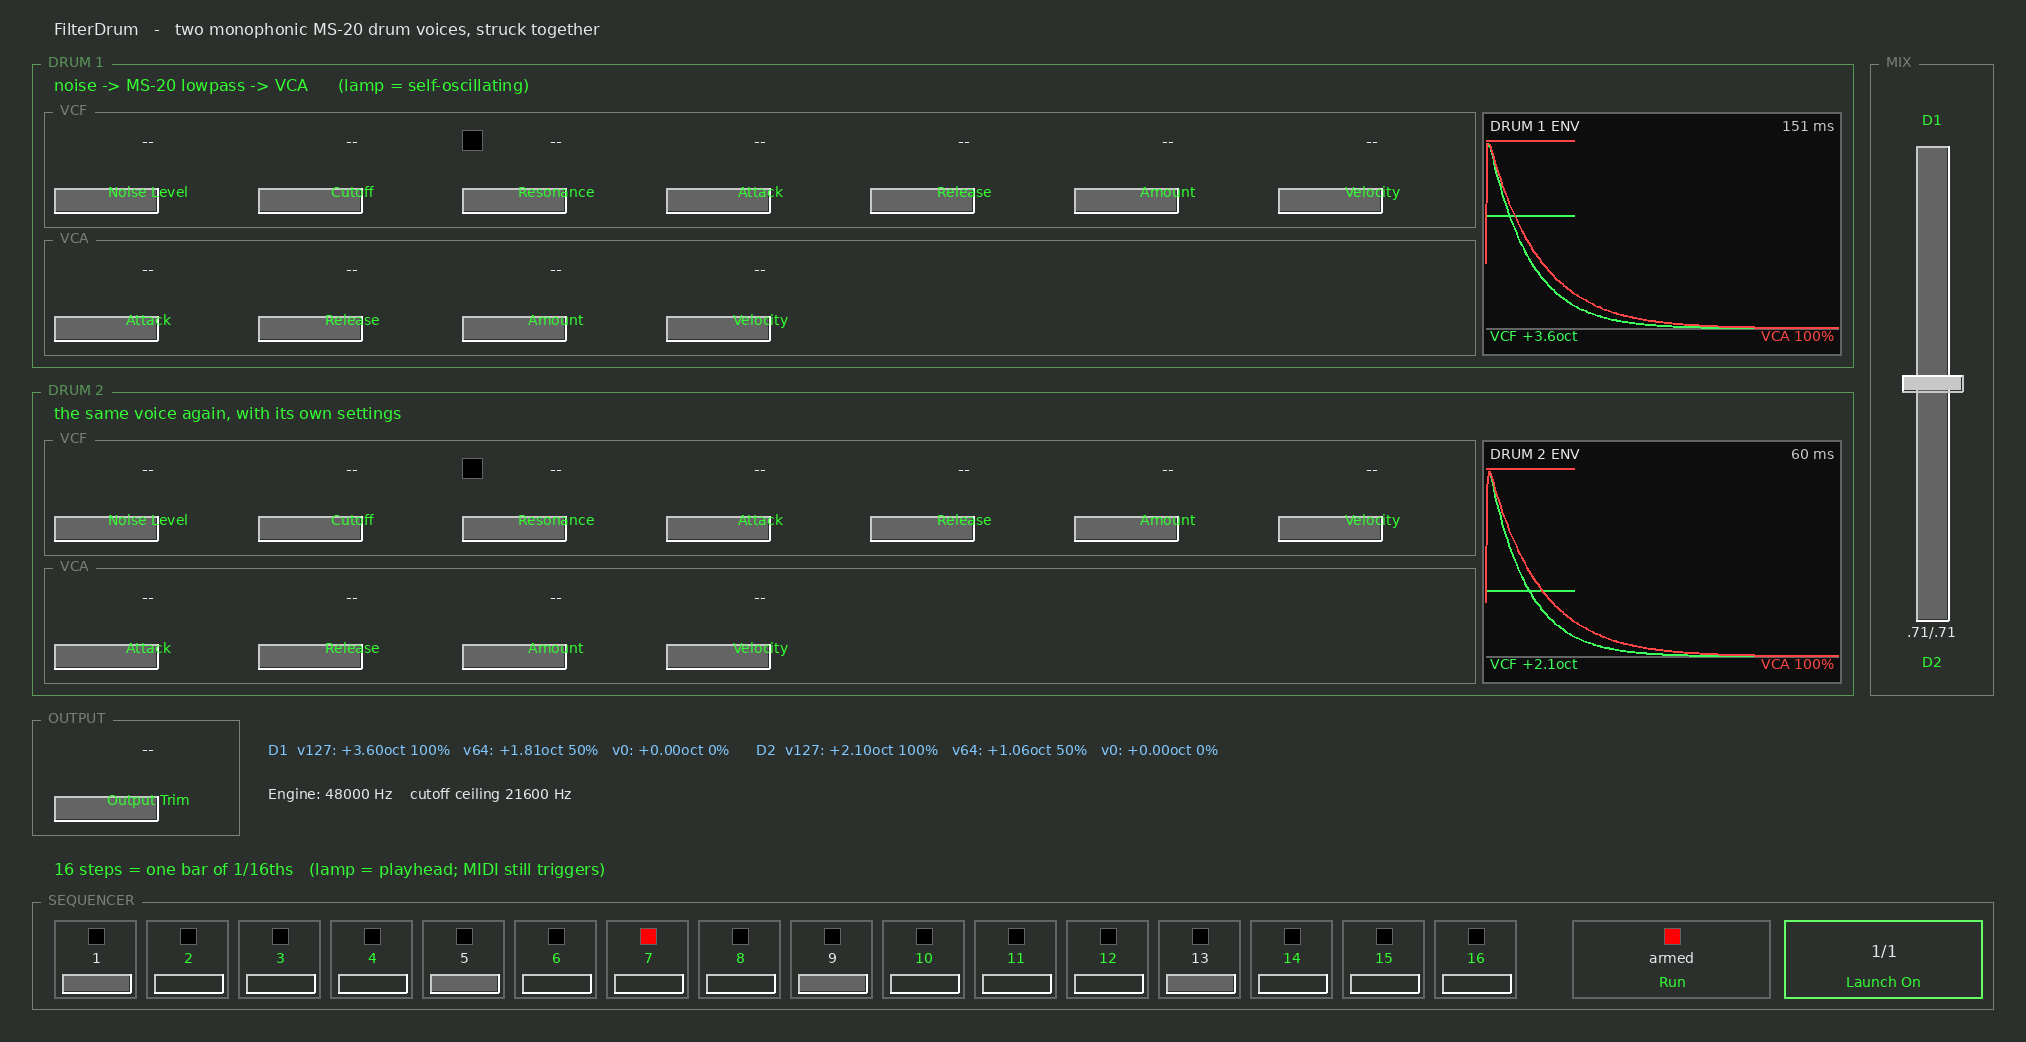Click the D1 mix label
The image size is (2026, 1042).
point(1931,120)
